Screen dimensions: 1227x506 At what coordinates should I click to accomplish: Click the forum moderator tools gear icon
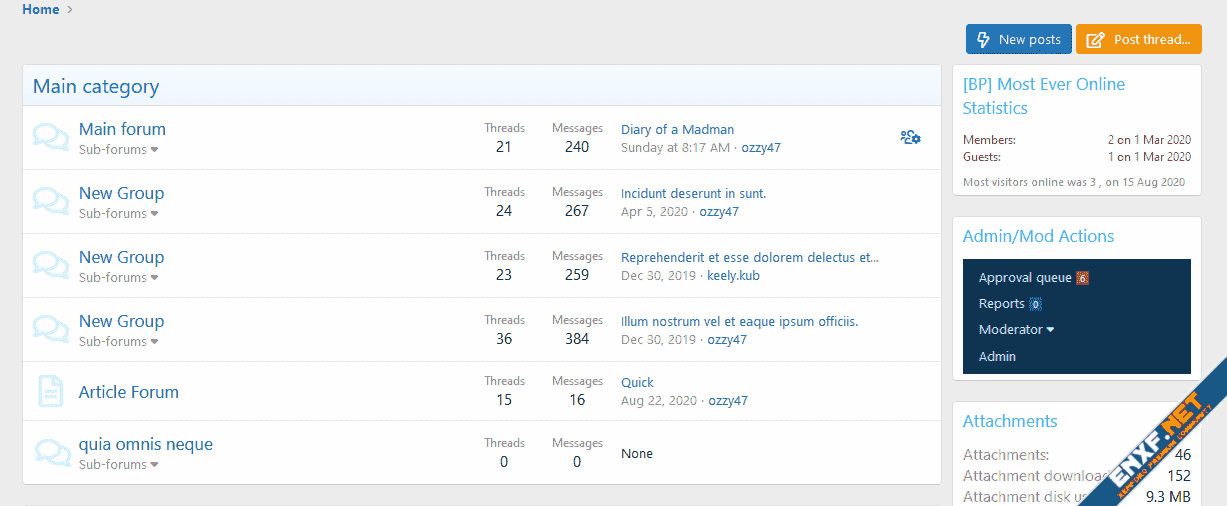(910, 137)
